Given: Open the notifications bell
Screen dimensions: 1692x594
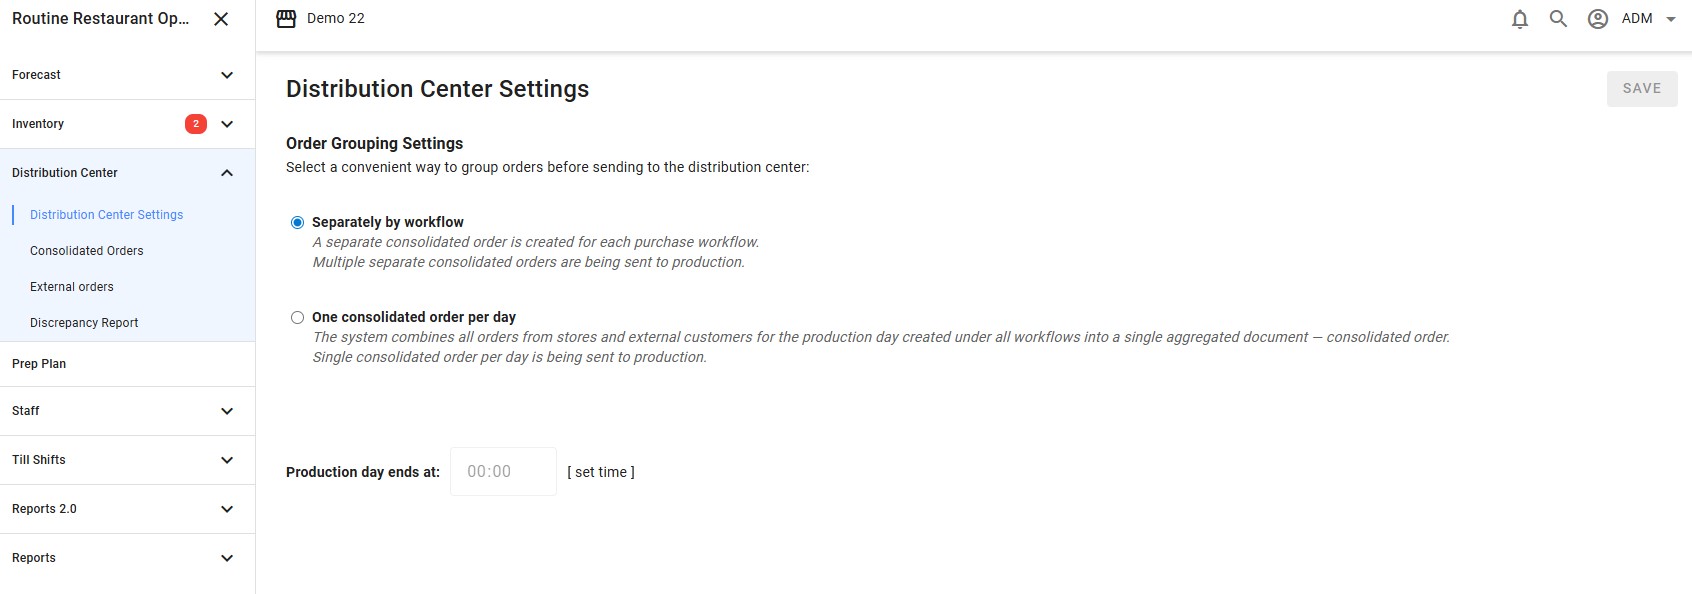Looking at the screenshot, I should (1520, 19).
